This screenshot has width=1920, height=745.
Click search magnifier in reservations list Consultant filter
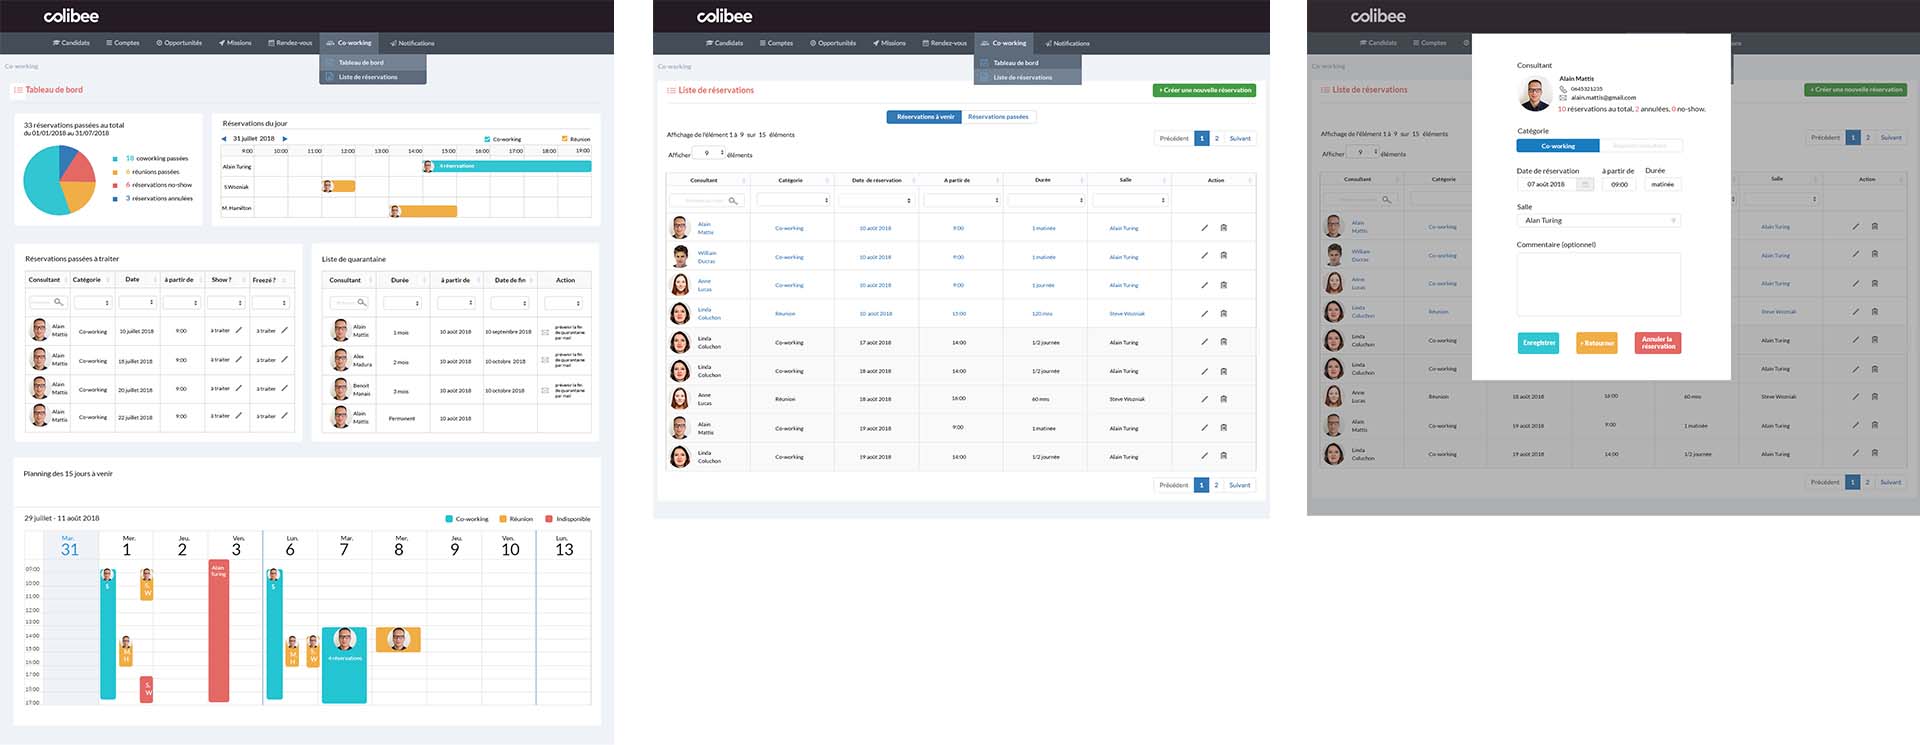(733, 201)
